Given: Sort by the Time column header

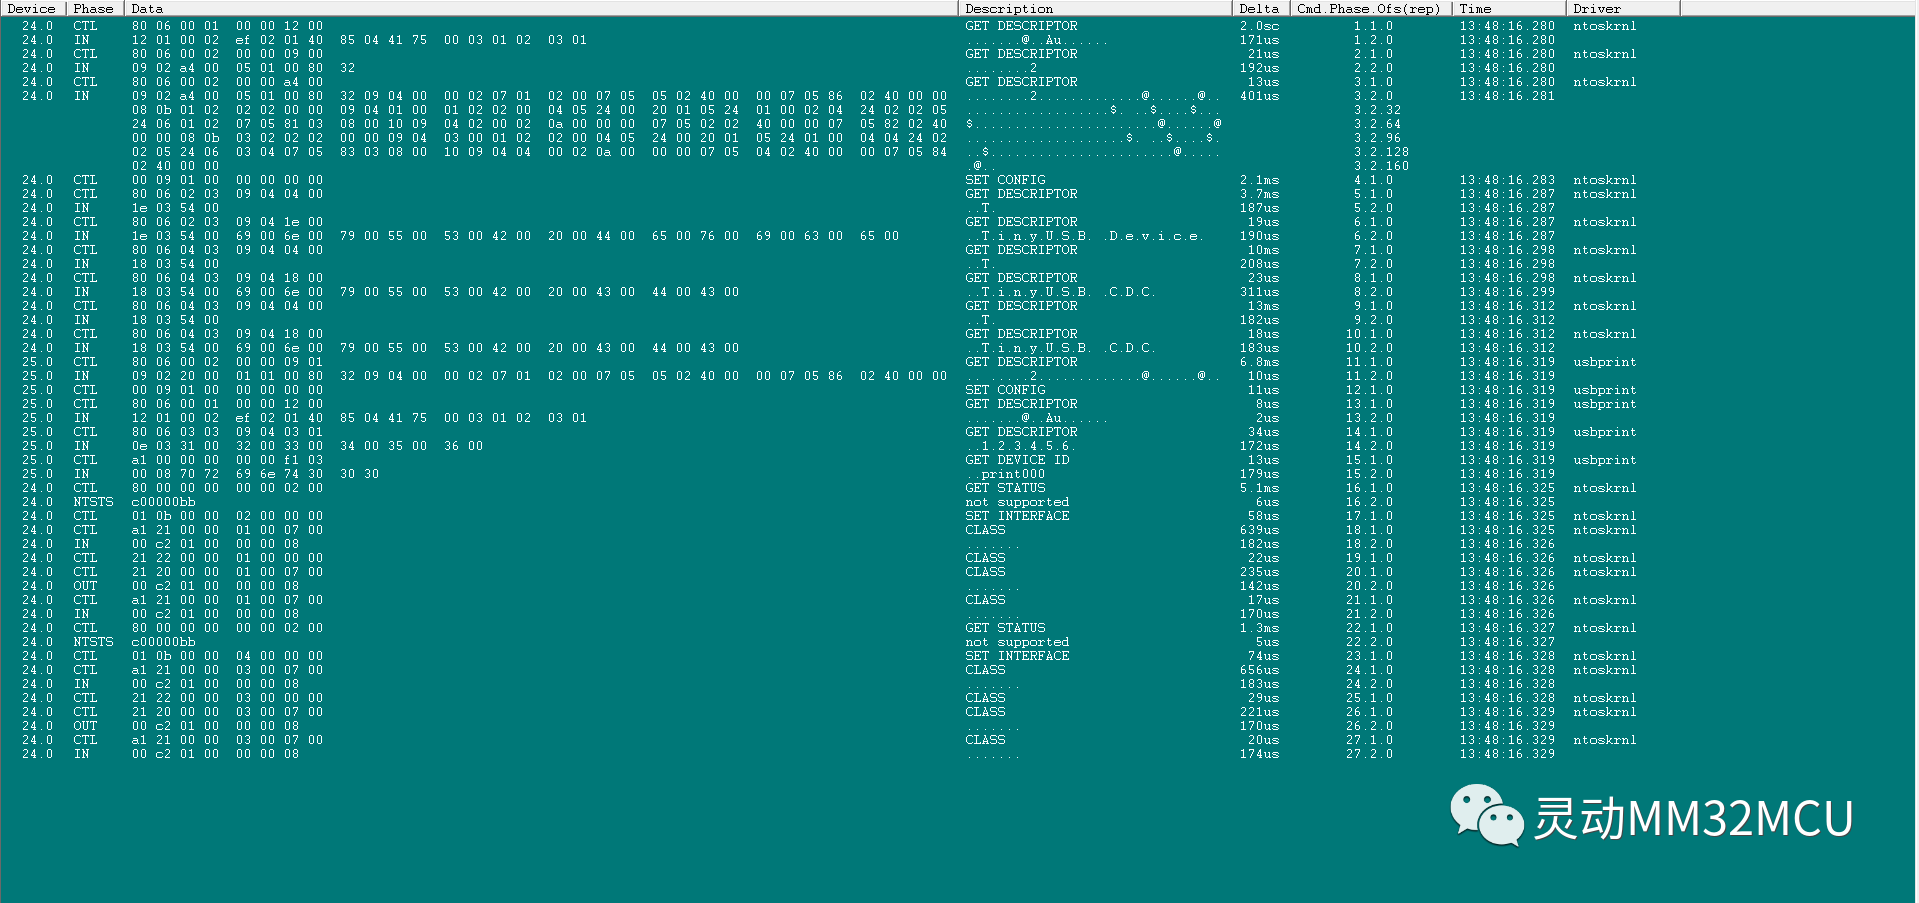Looking at the screenshot, I should (x=1475, y=8).
